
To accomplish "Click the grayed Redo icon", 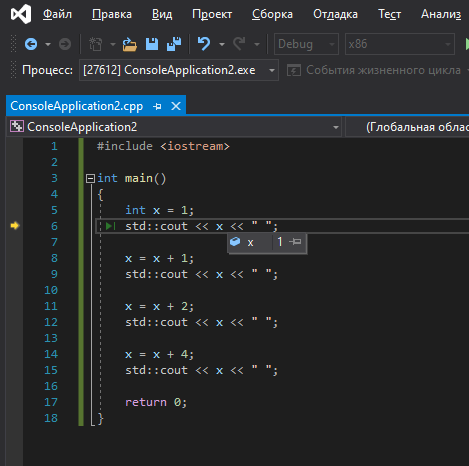I will point(239,44).
